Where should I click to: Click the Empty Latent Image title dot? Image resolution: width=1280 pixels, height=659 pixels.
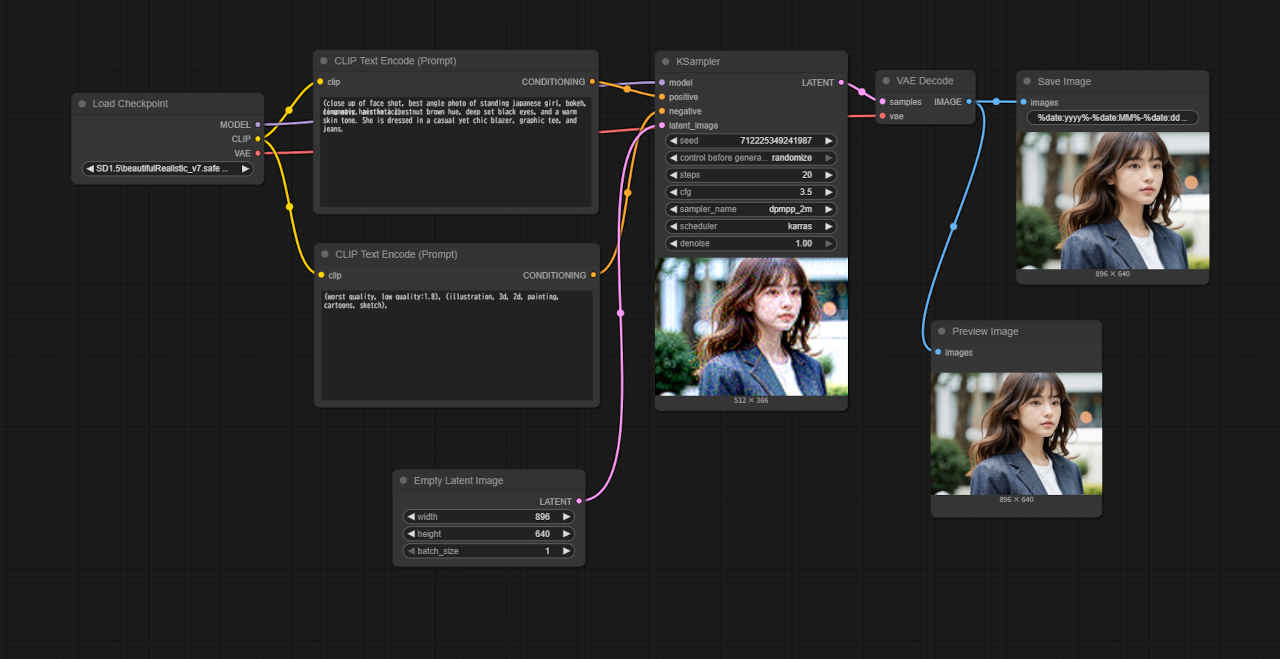[403, 481]
